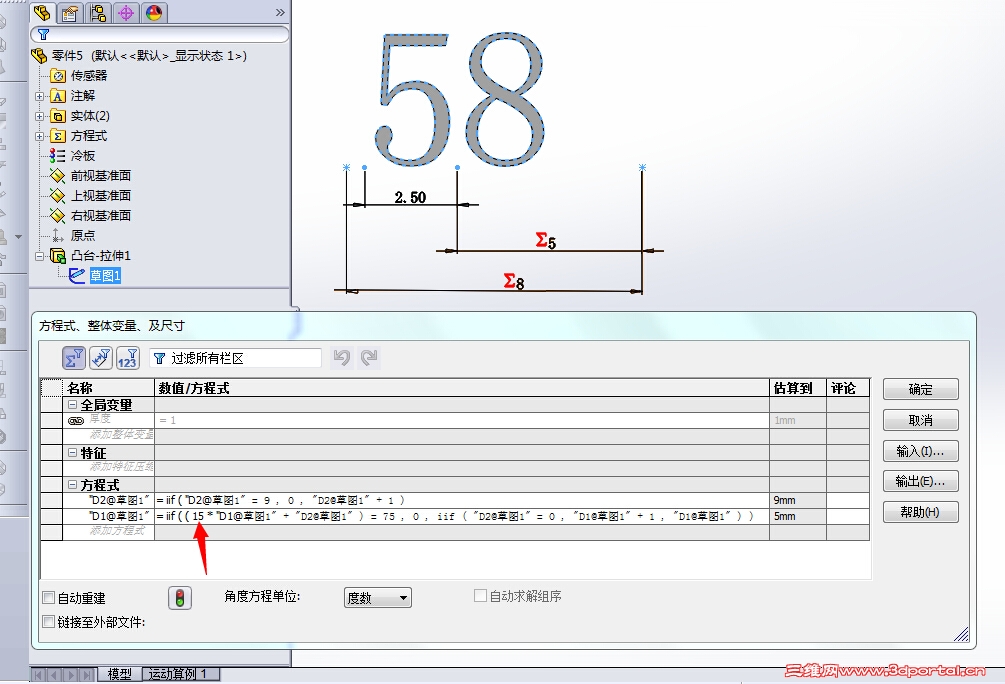The height and width of the screenshot is (684, 1005).
Task: Select the 厚度 variable name cell
Action: tap(108, 420)
